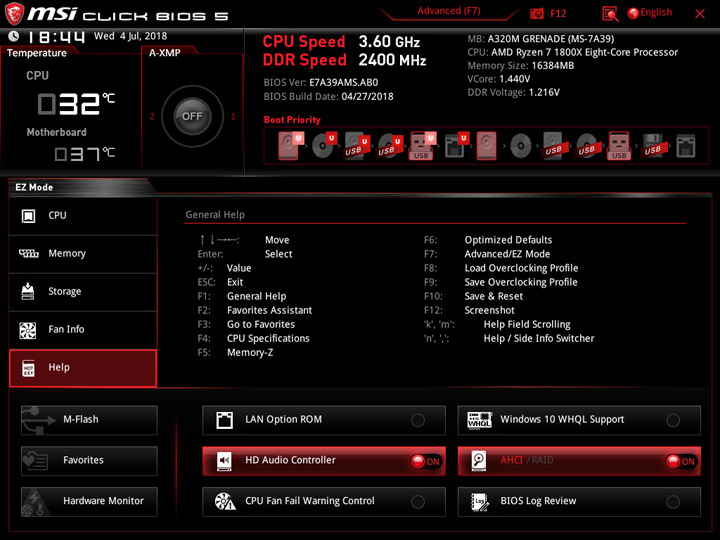720x540 pixels.
Task: Click the 18:44 system time display
Action: coord(56,37)
